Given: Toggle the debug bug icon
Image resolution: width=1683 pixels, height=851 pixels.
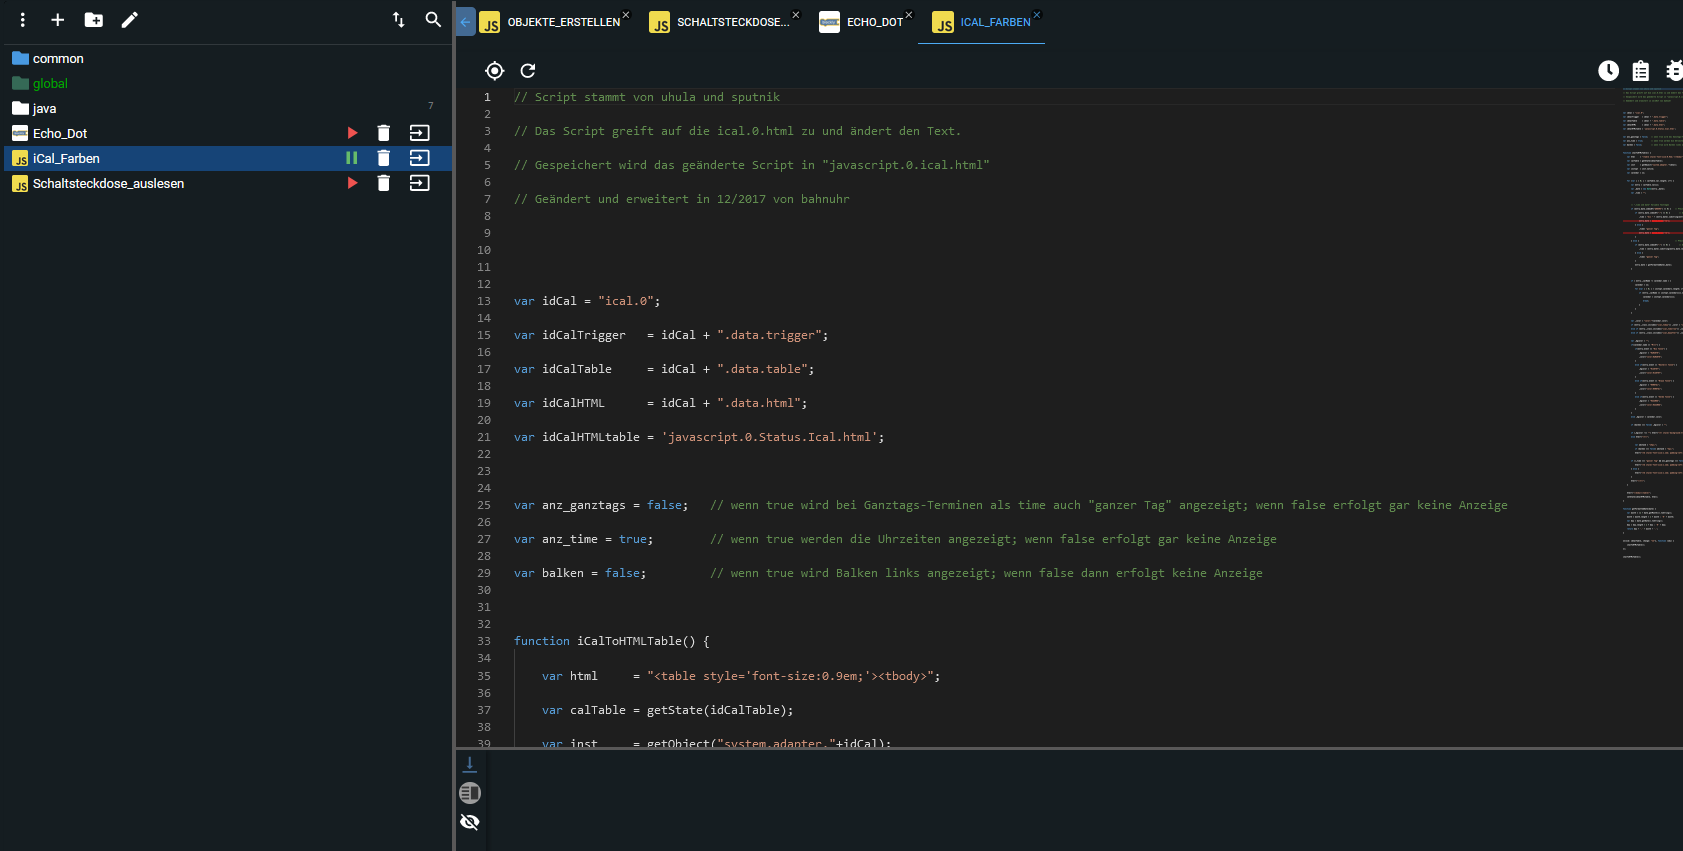Looking at the screenshot, I should [x=1674, y=70].
